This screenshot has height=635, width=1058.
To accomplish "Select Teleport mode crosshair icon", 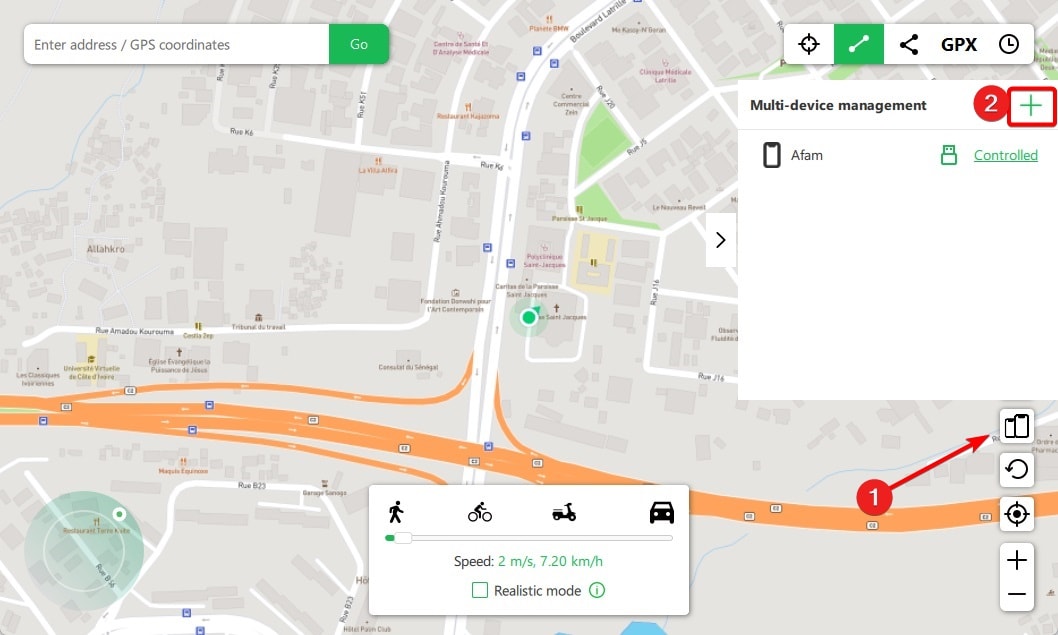I will click(808, 43).
